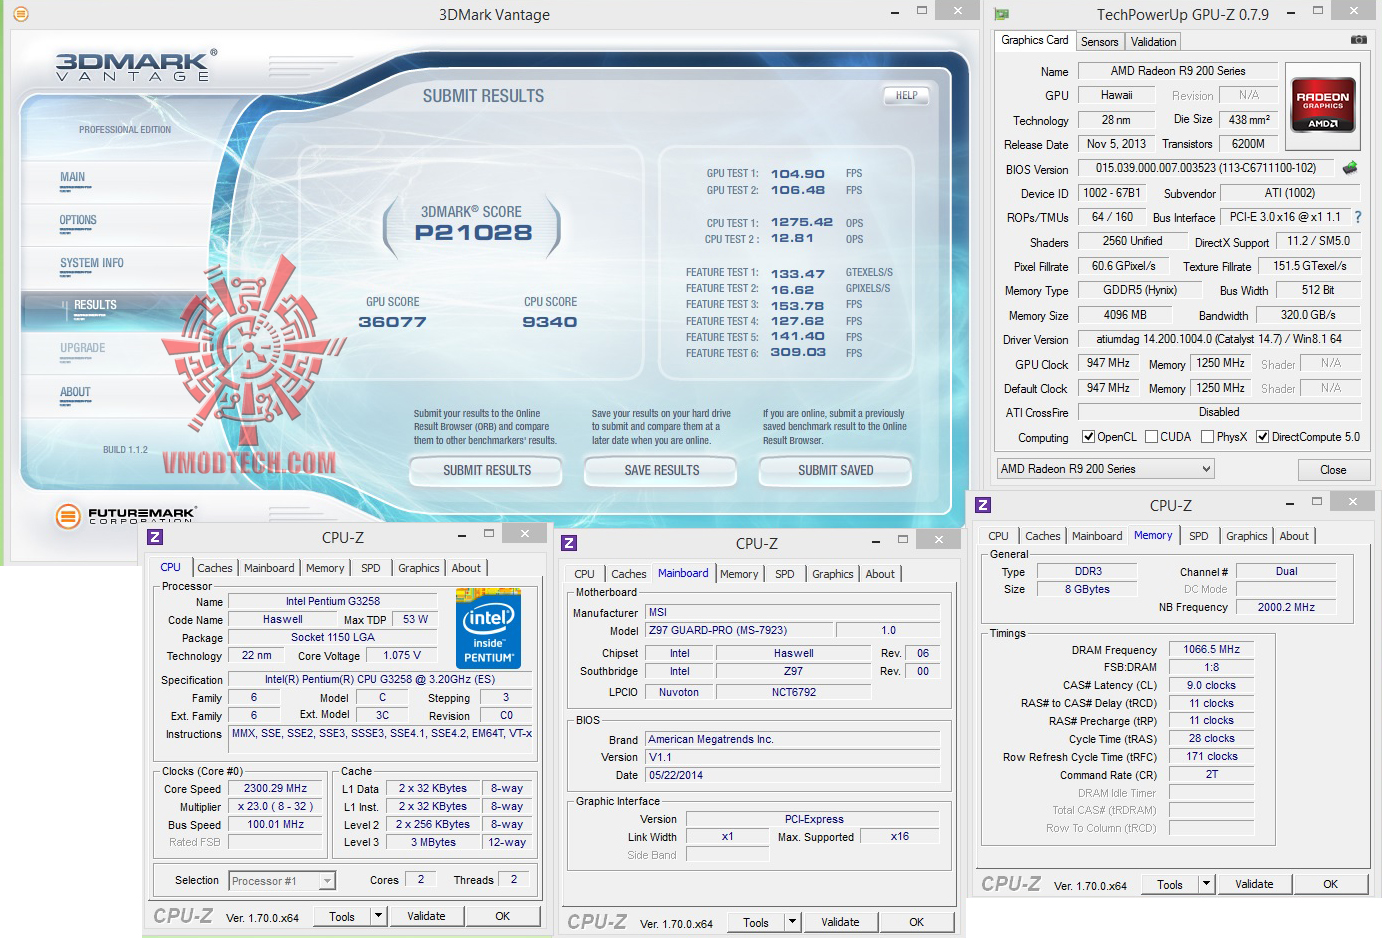
Task: Take a screenshot with GPU-Z camera icon
Action: [x=1358, y=40]
